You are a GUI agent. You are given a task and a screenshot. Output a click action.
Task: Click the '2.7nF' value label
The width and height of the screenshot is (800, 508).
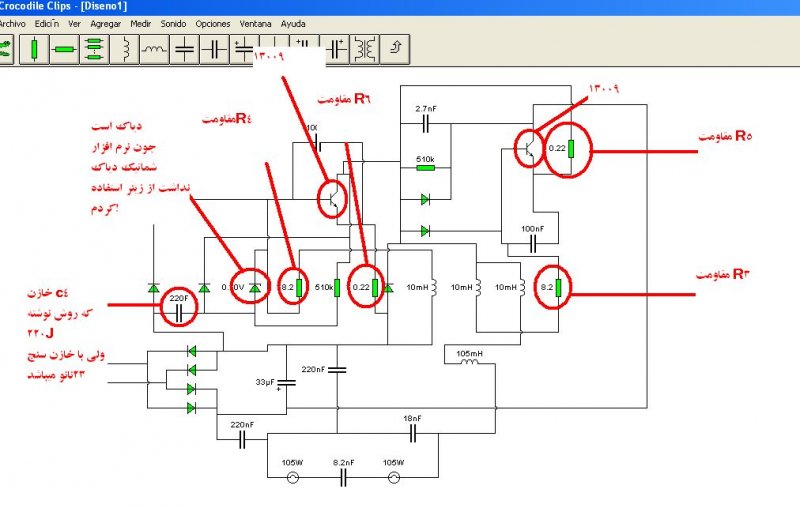point(426,109)
